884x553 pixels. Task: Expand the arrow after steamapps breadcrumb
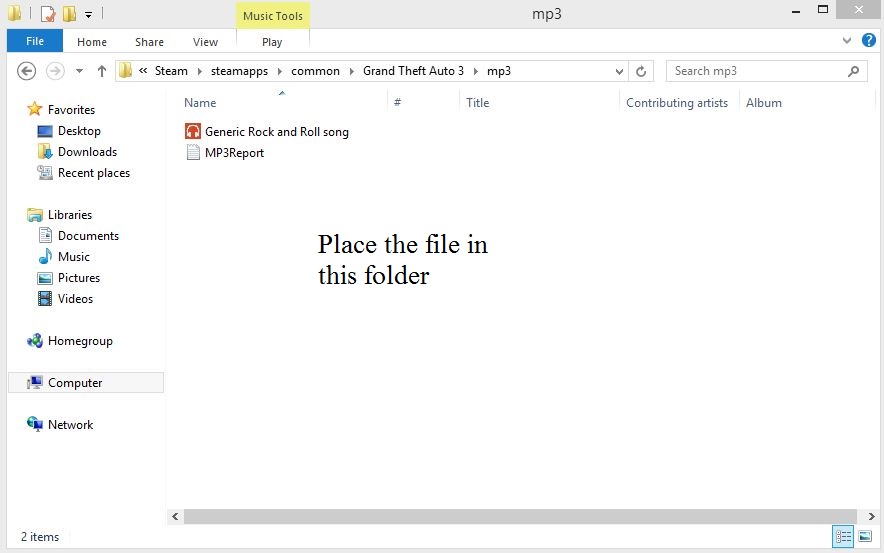click(280, 71)
